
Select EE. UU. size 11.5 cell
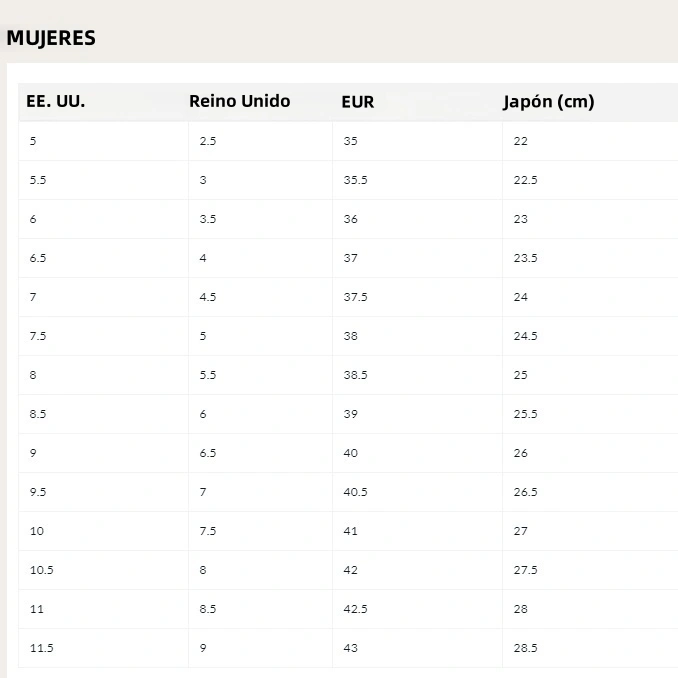point(41,648)
